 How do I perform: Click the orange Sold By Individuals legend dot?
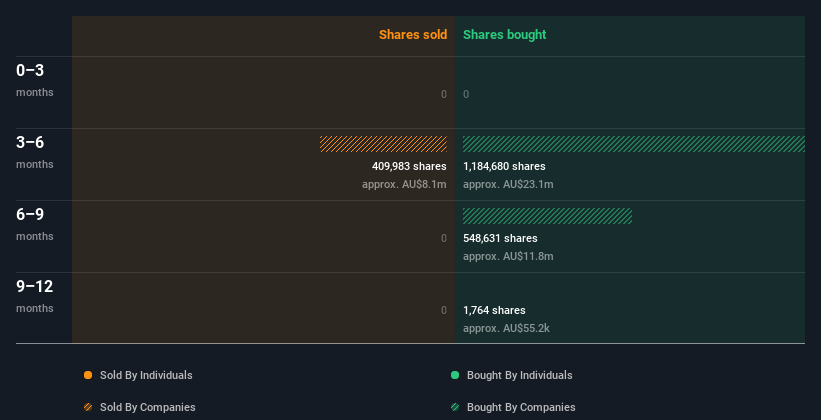click(88, 375)
